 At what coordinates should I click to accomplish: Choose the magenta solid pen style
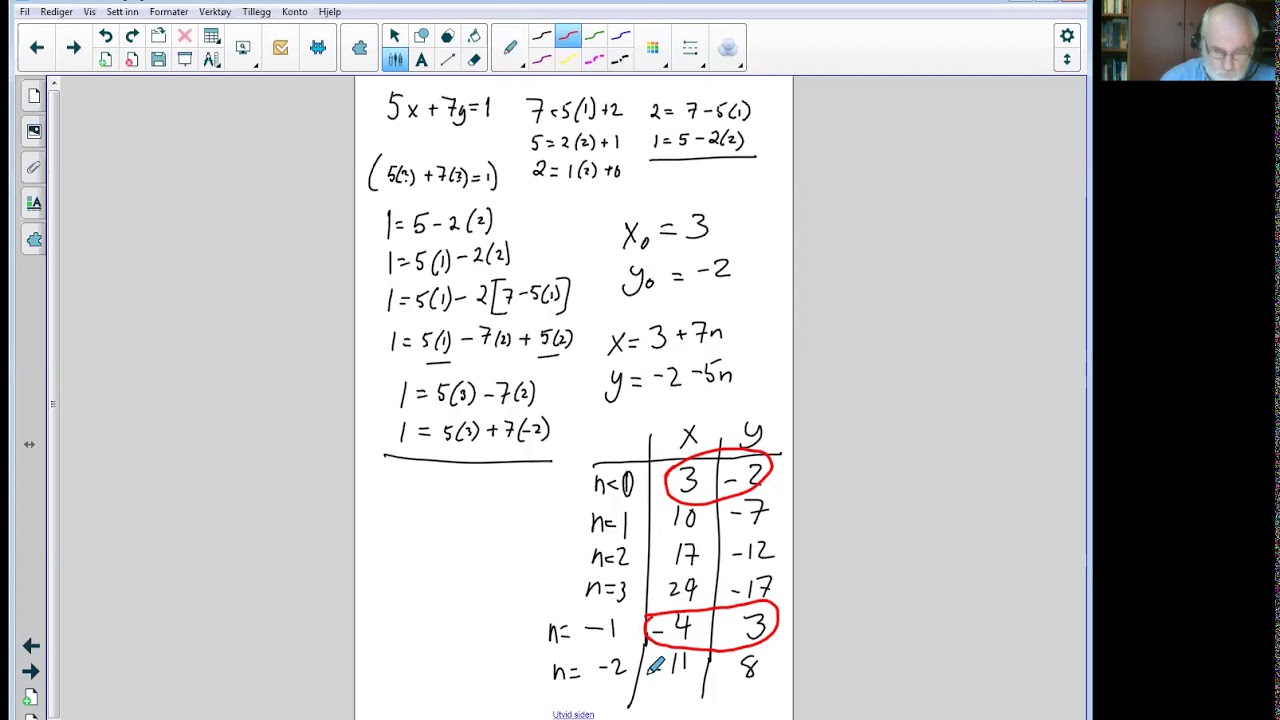coord(542,60)
